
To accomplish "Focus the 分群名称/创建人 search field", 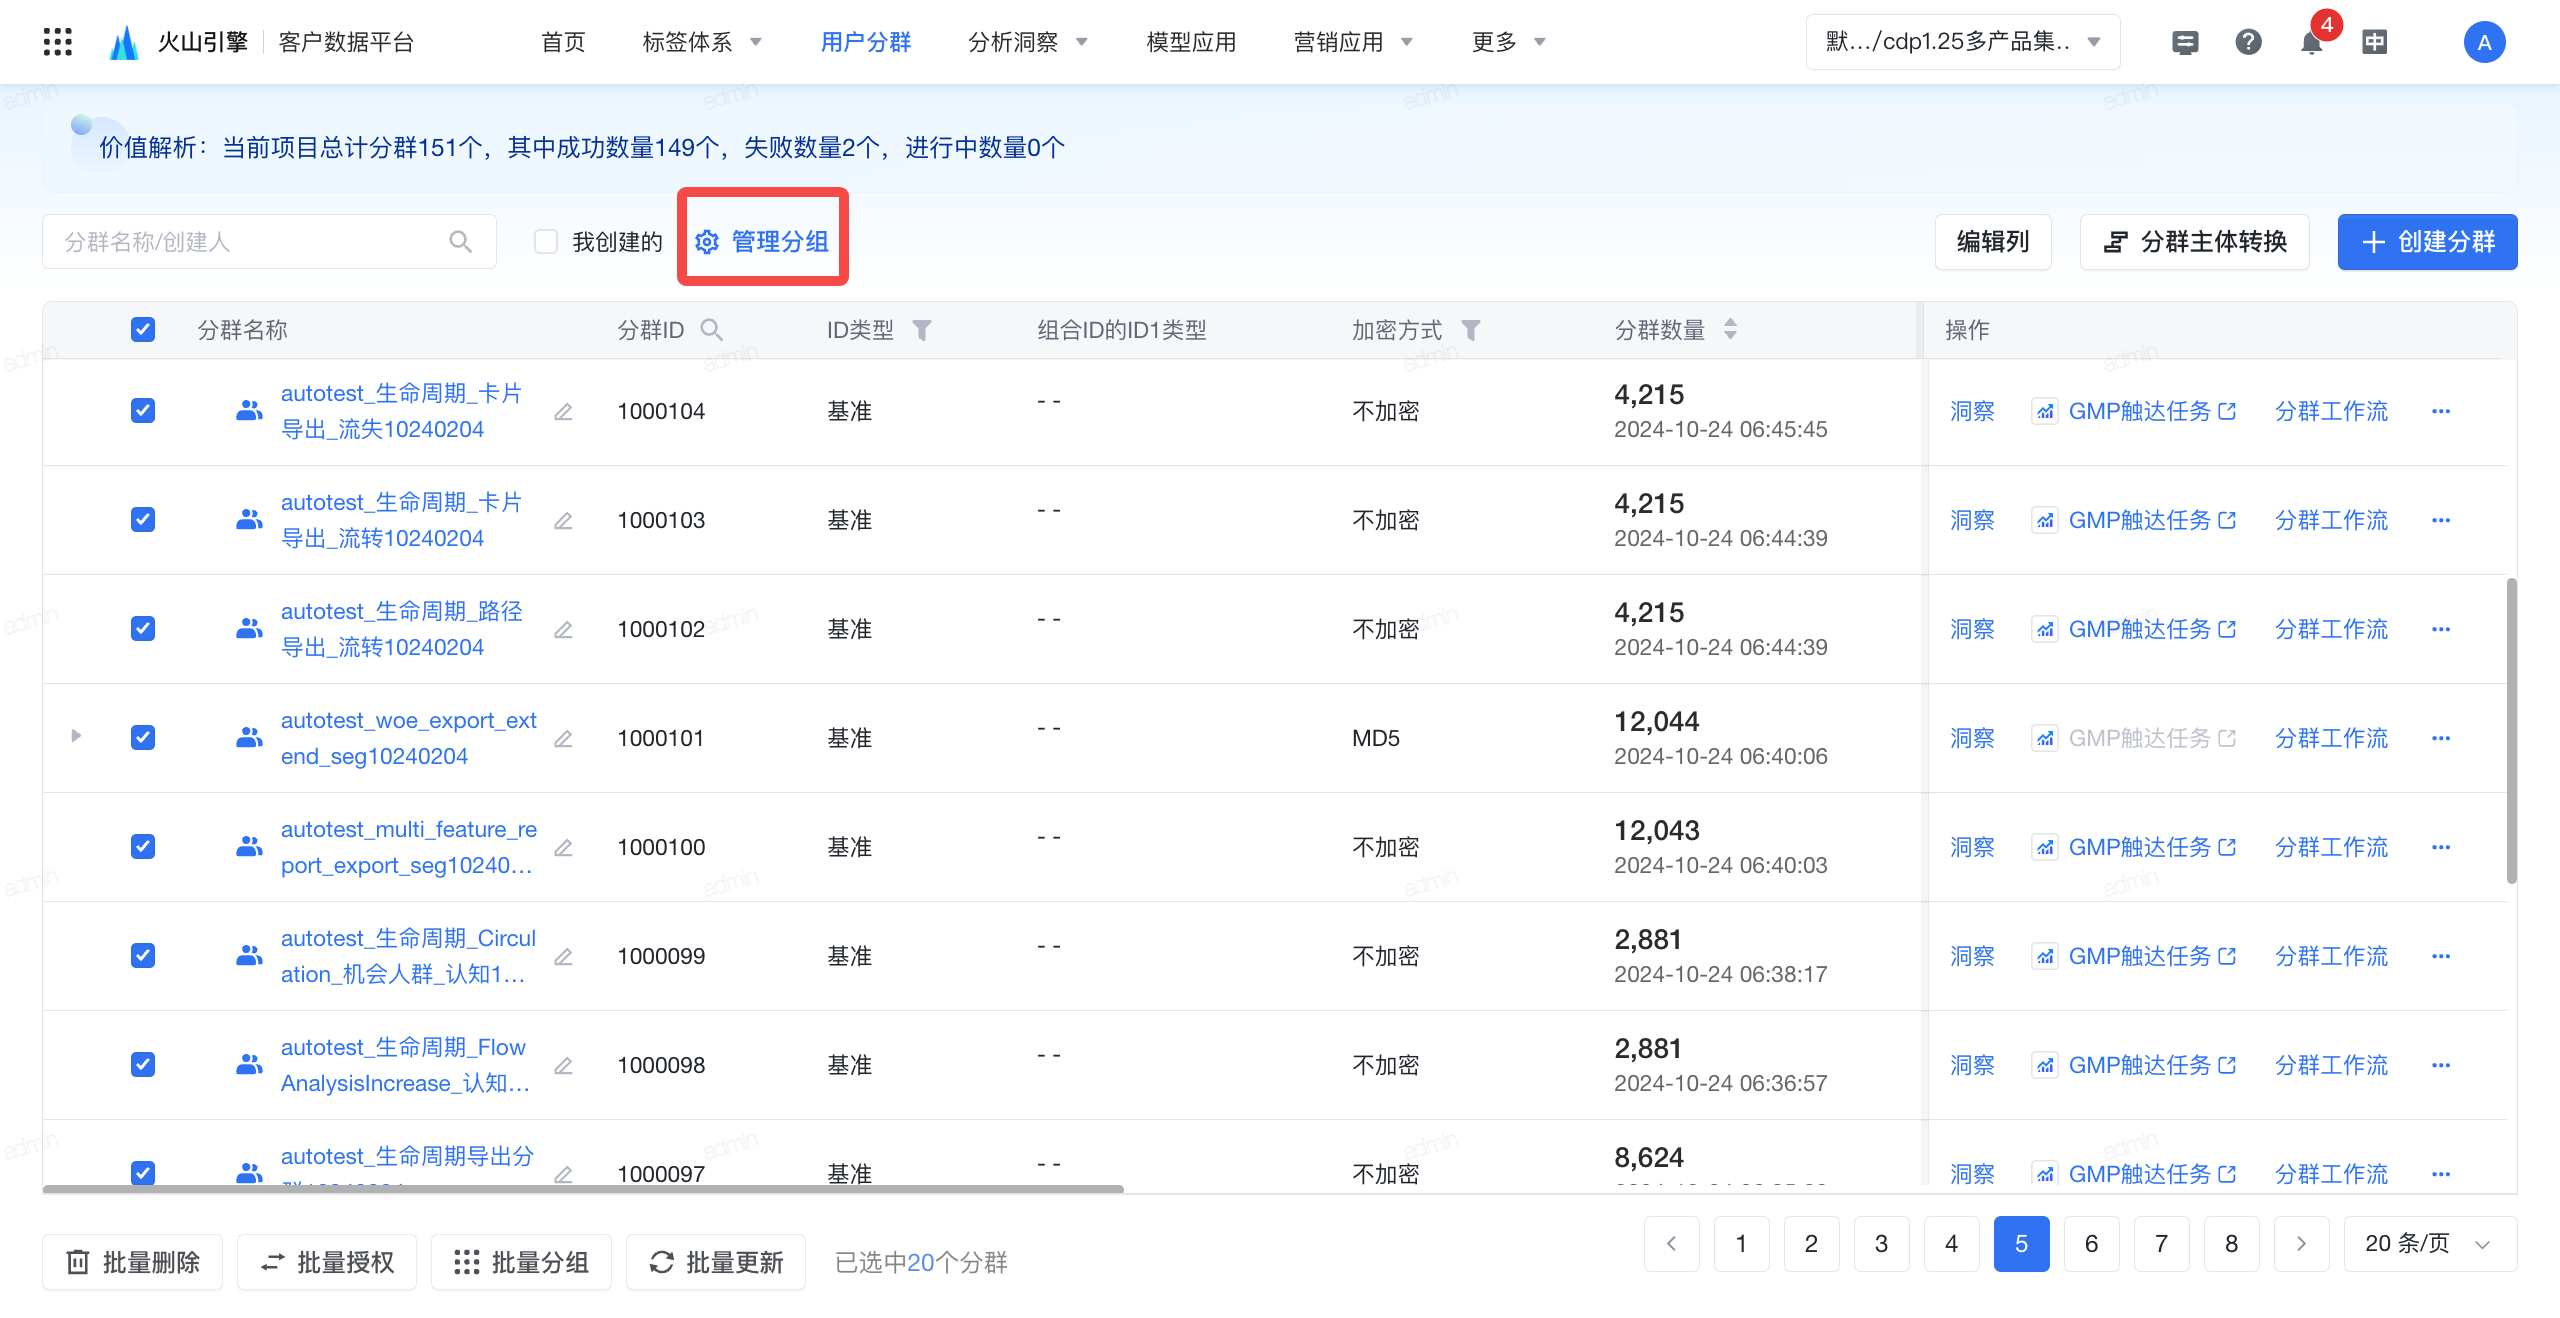I will [269, 241].
